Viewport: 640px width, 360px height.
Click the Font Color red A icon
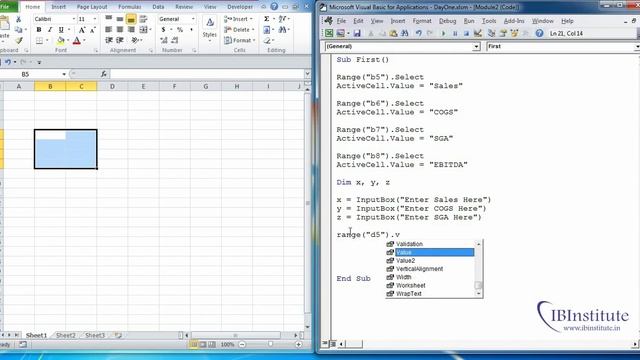(x=77, y=40)
